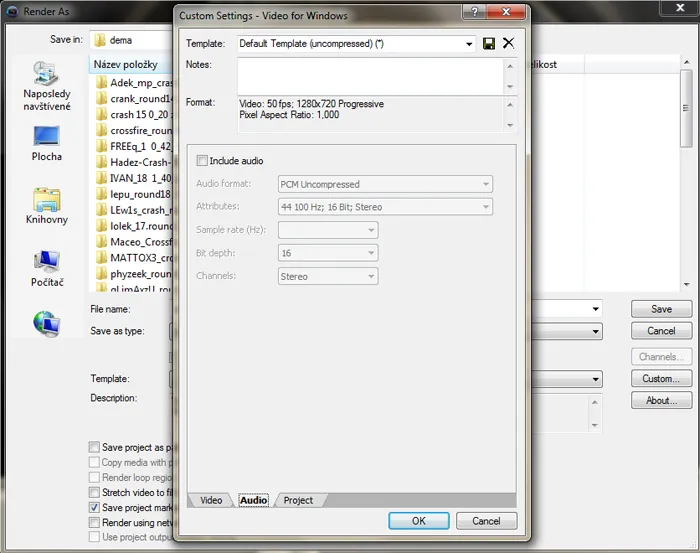The height and width of the screenshot is (553, 700).
Task: Select the Plocha desktop icon
Action: 46,142
